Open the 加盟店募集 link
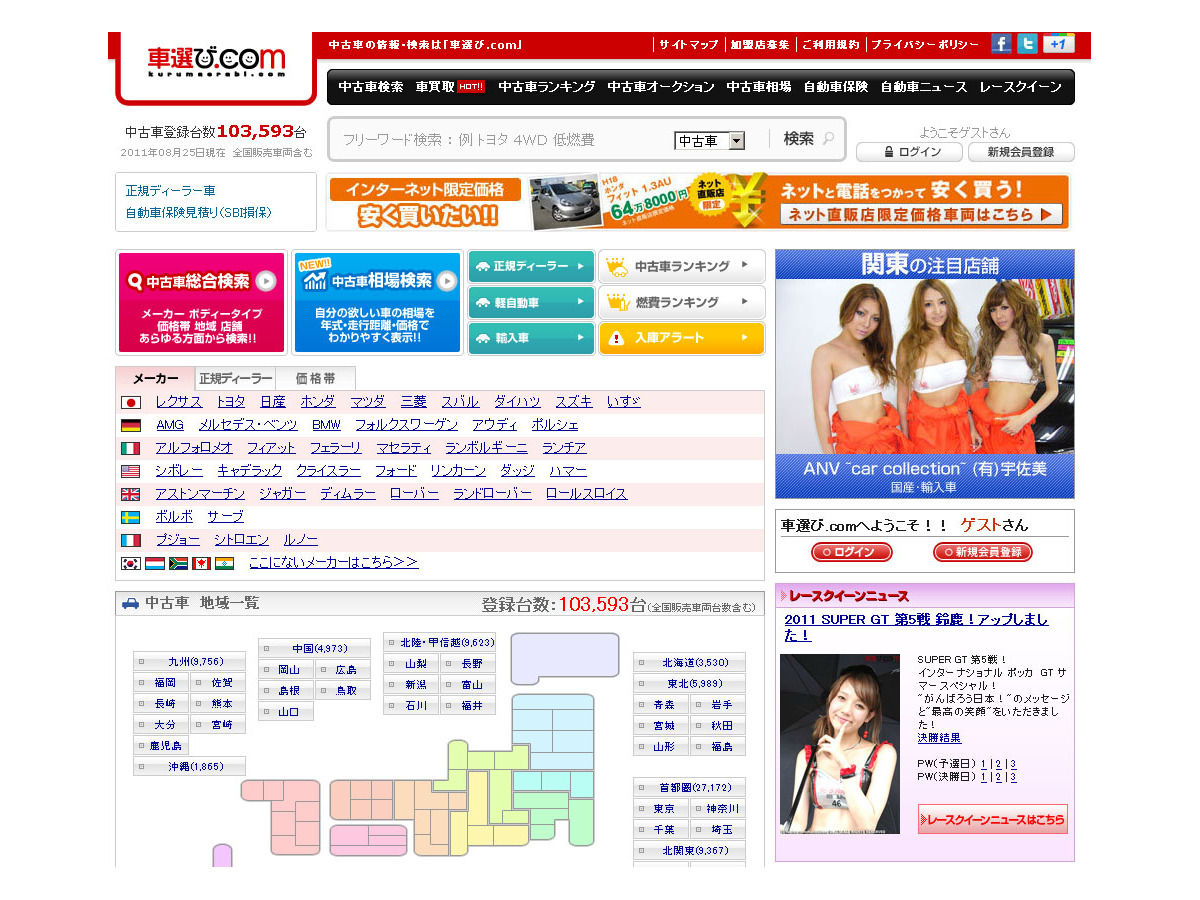Viewport: 1200px width, 900px height. pos(760,45)
